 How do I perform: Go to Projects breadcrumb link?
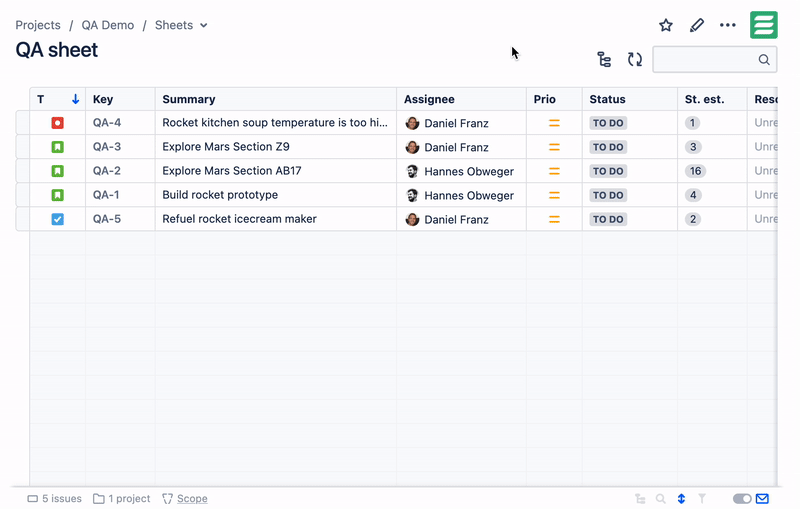38,25
